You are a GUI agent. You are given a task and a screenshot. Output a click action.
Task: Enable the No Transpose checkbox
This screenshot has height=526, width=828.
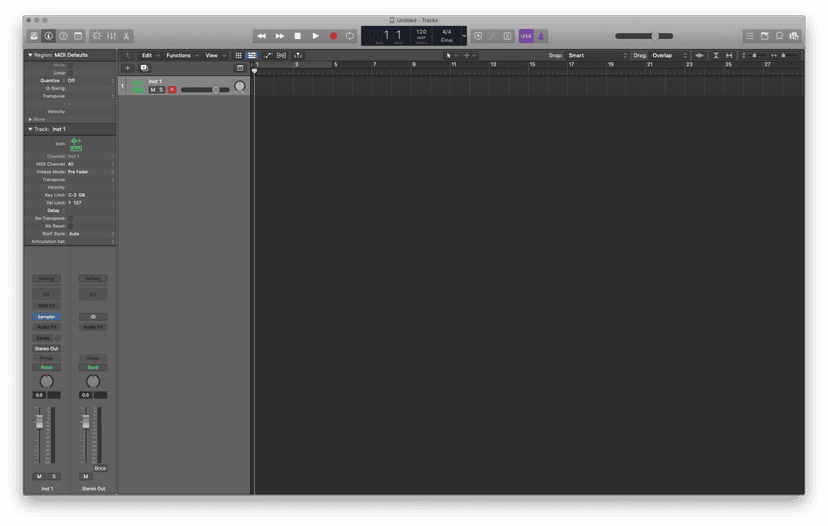(70, 218)
